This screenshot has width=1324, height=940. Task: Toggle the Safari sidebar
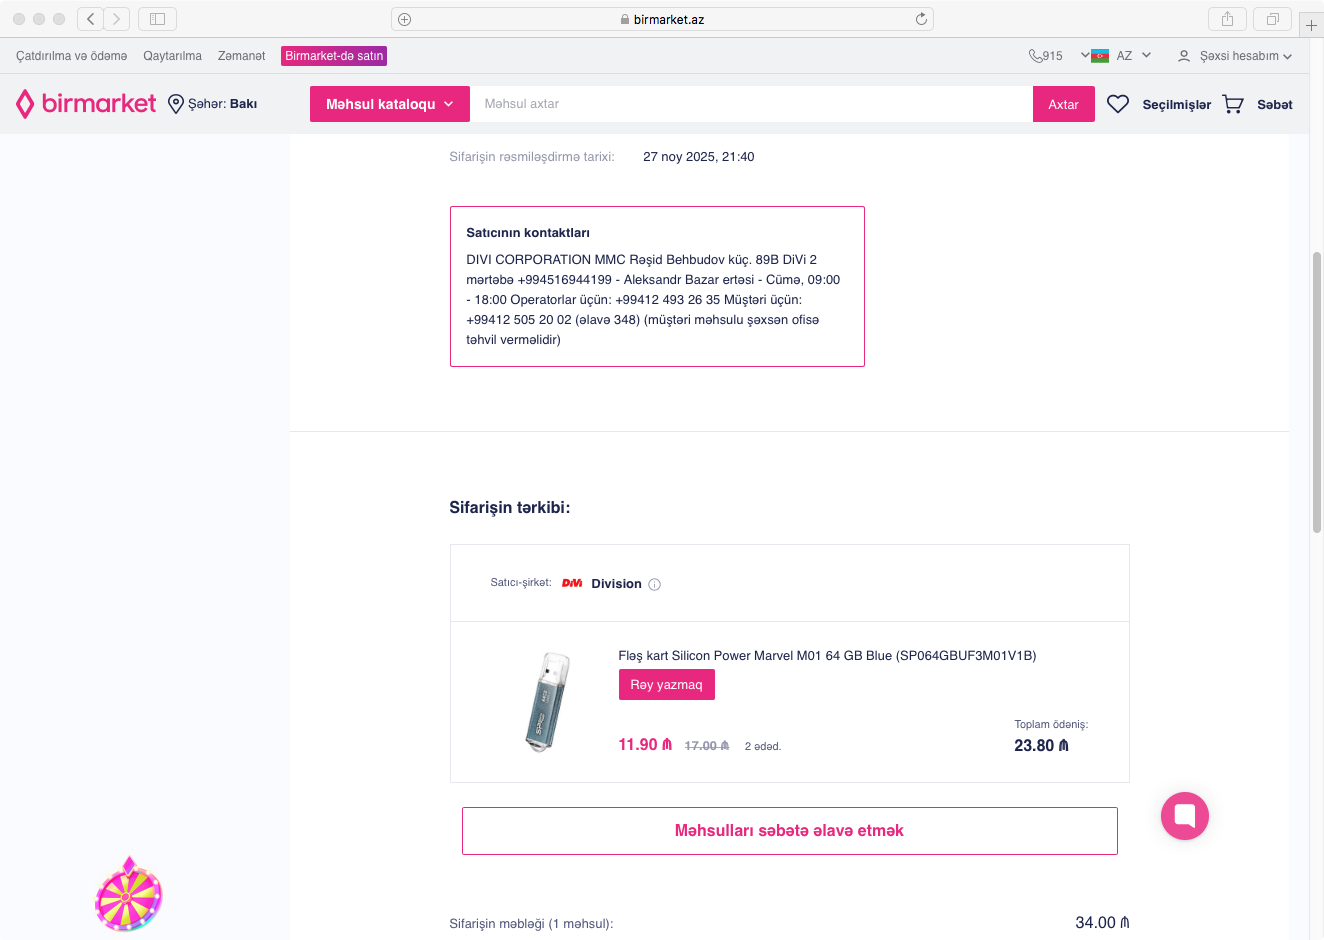[157, 19]
